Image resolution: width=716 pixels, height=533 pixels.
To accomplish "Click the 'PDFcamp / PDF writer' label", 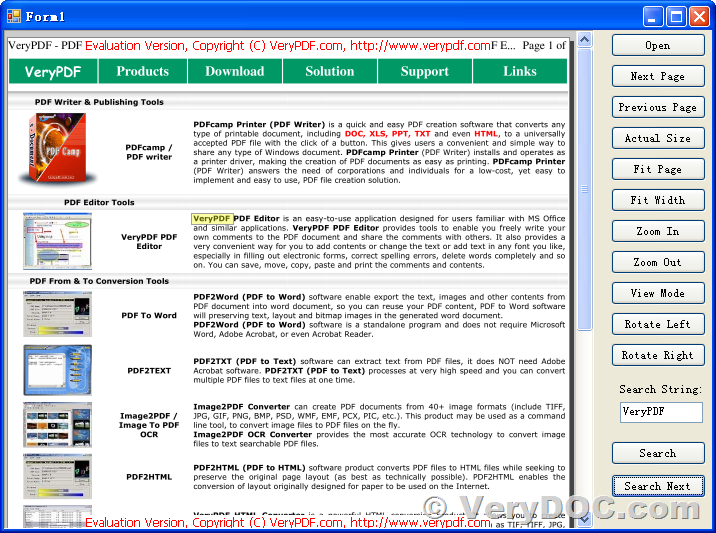I will tap(149, 152).
